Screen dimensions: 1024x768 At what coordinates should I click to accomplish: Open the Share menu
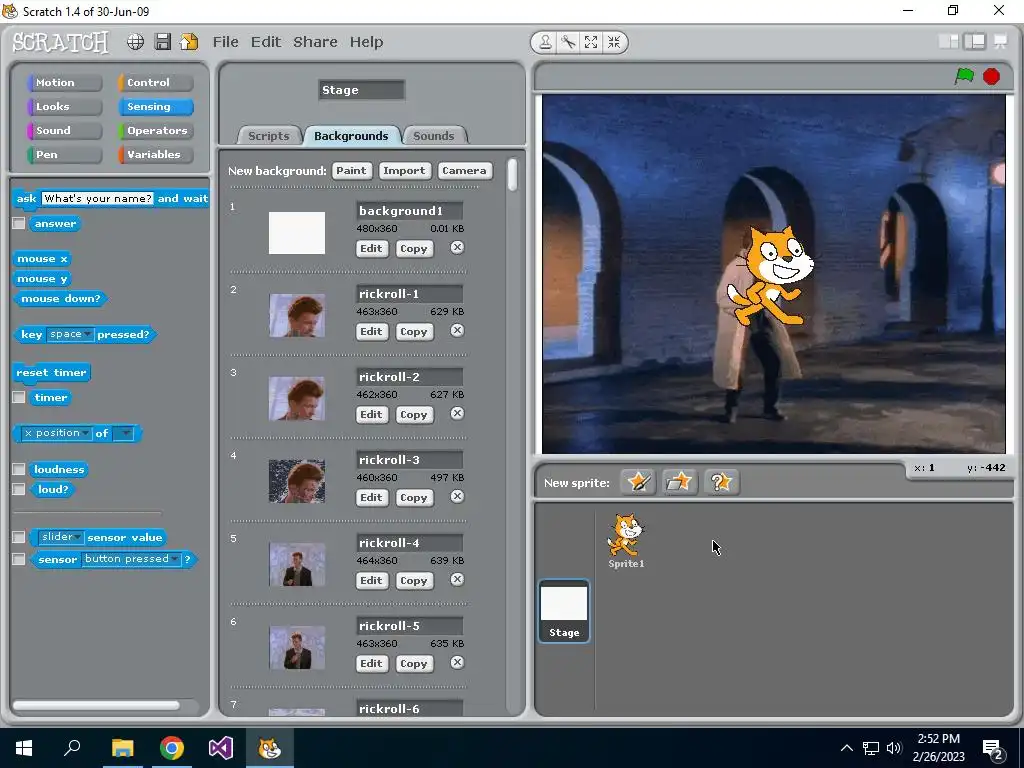315,42
